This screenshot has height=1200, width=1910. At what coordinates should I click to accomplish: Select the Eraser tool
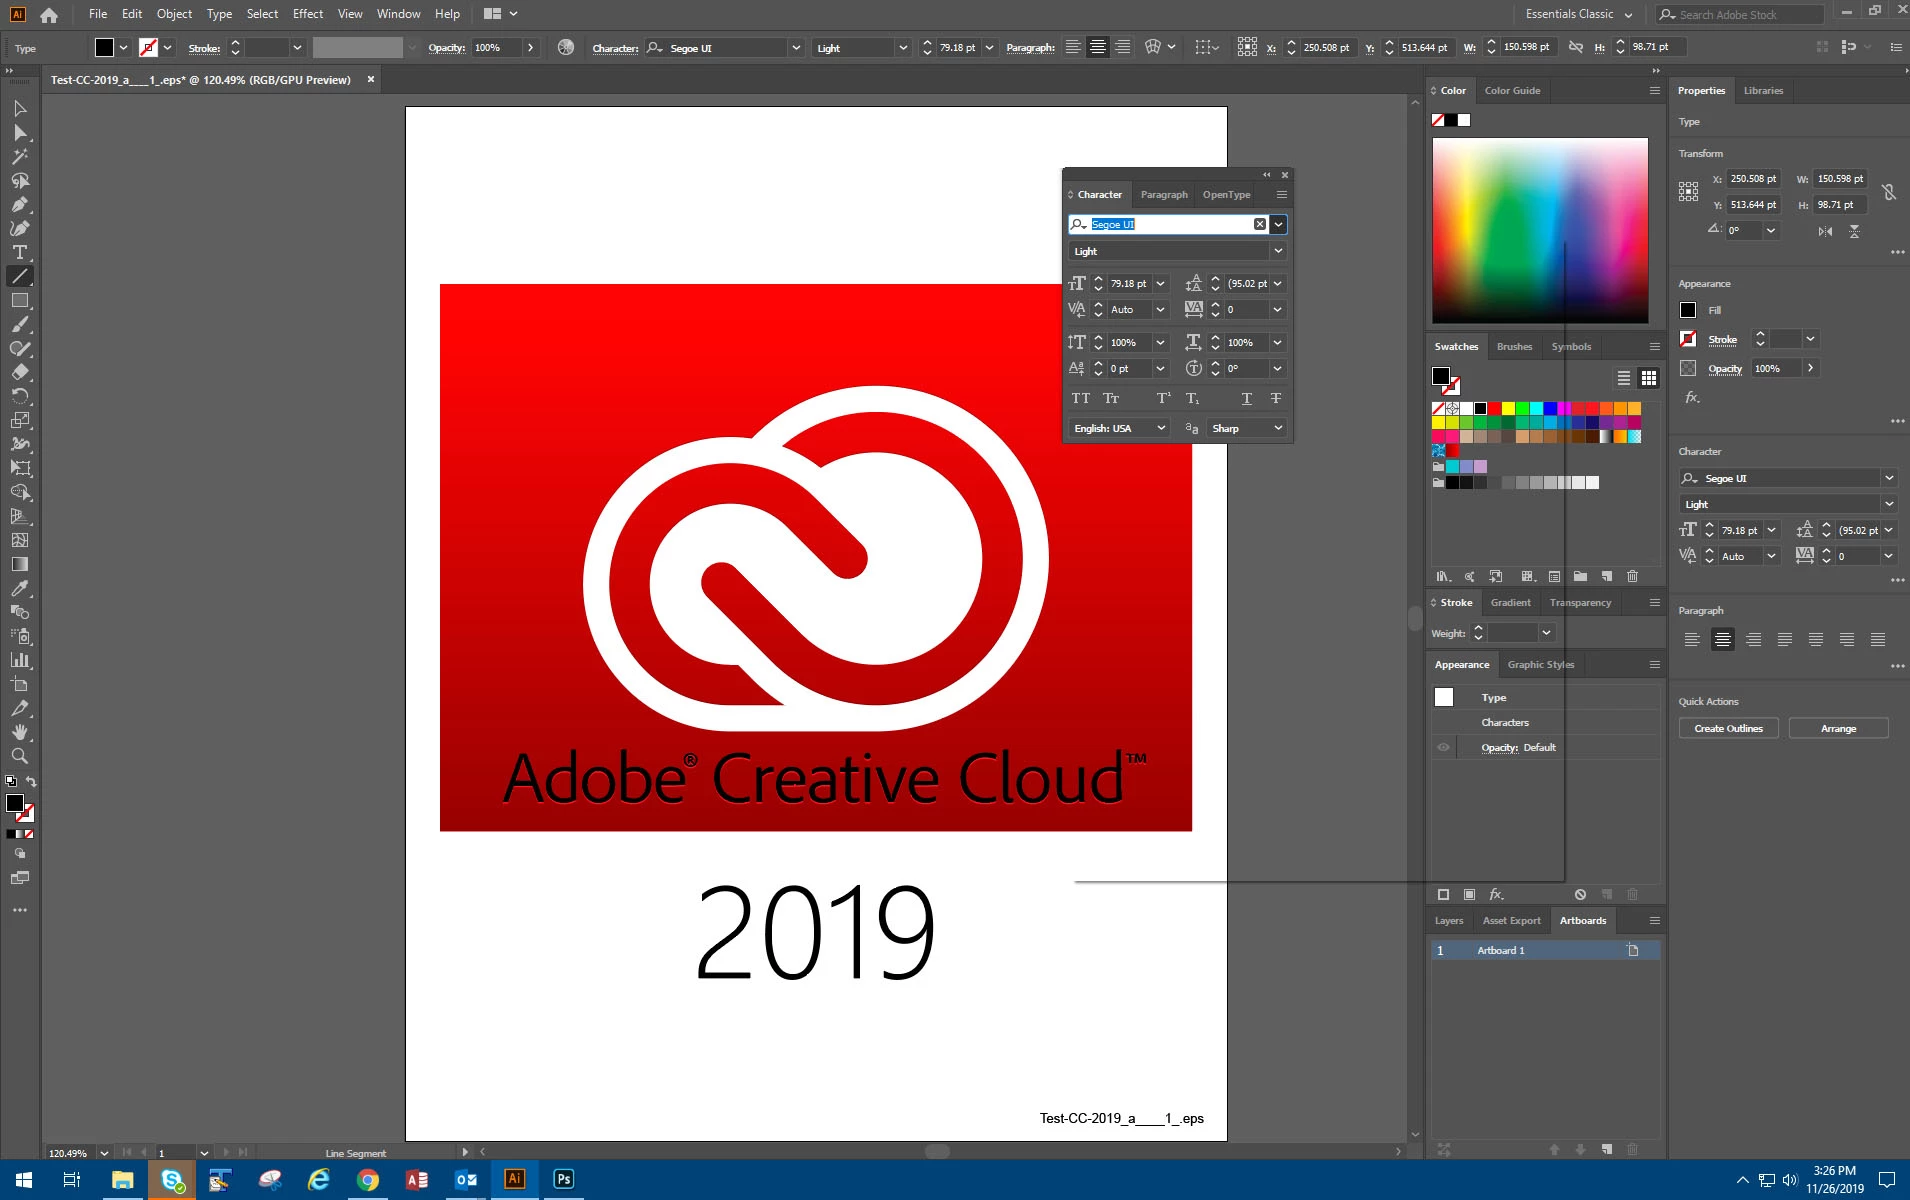pos(20,372)
